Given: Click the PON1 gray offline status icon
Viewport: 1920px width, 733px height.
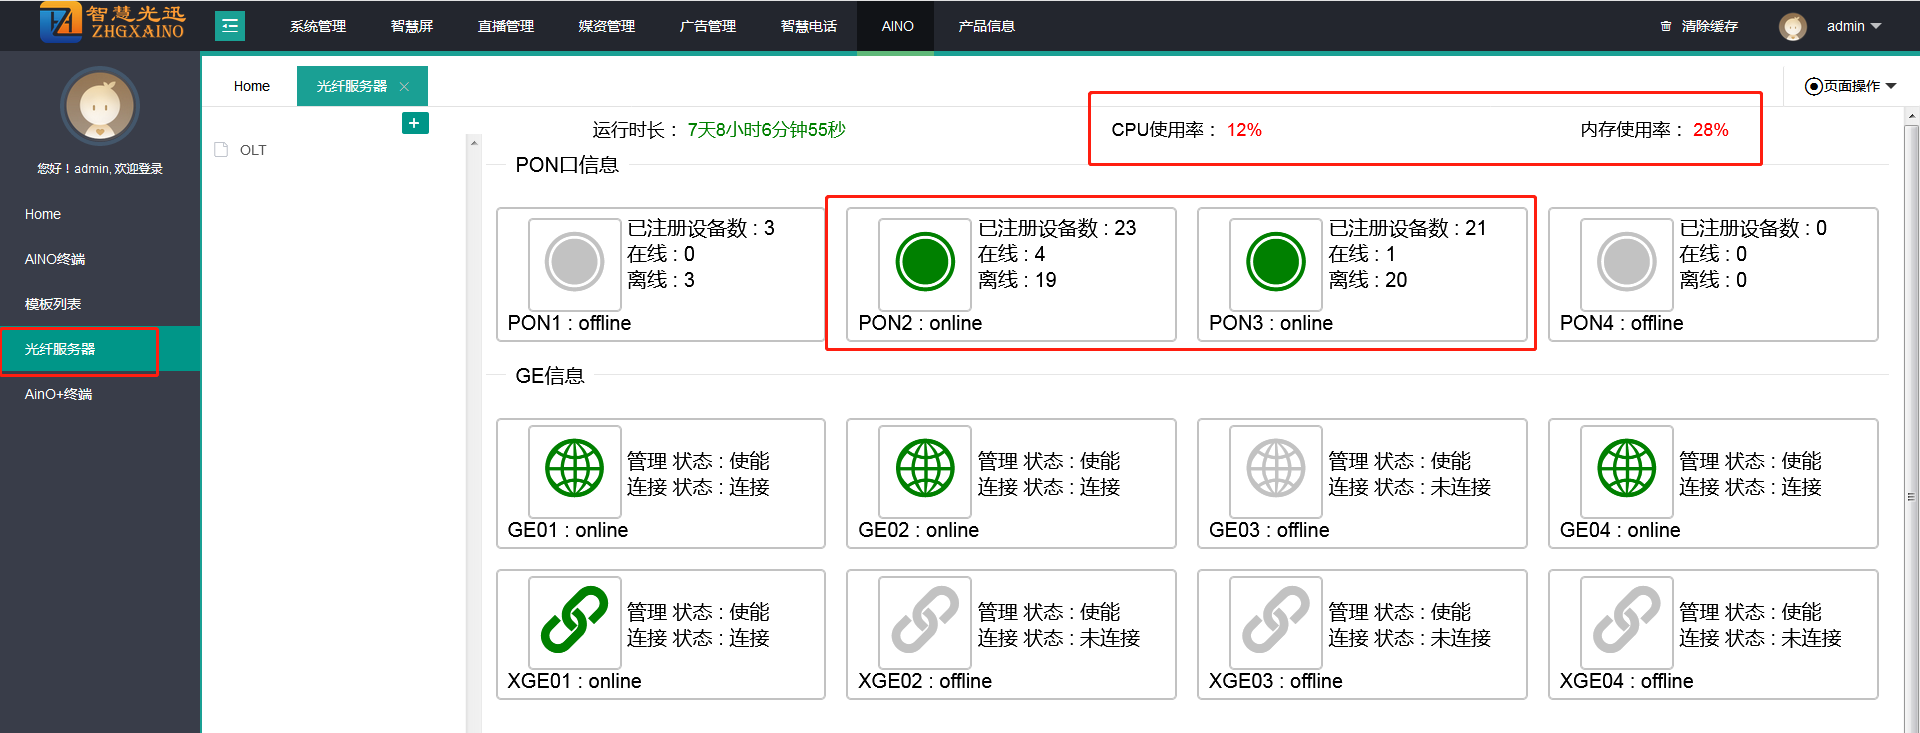Looking at the screenshot, I should pyautogui.click(x=574, y=262).
